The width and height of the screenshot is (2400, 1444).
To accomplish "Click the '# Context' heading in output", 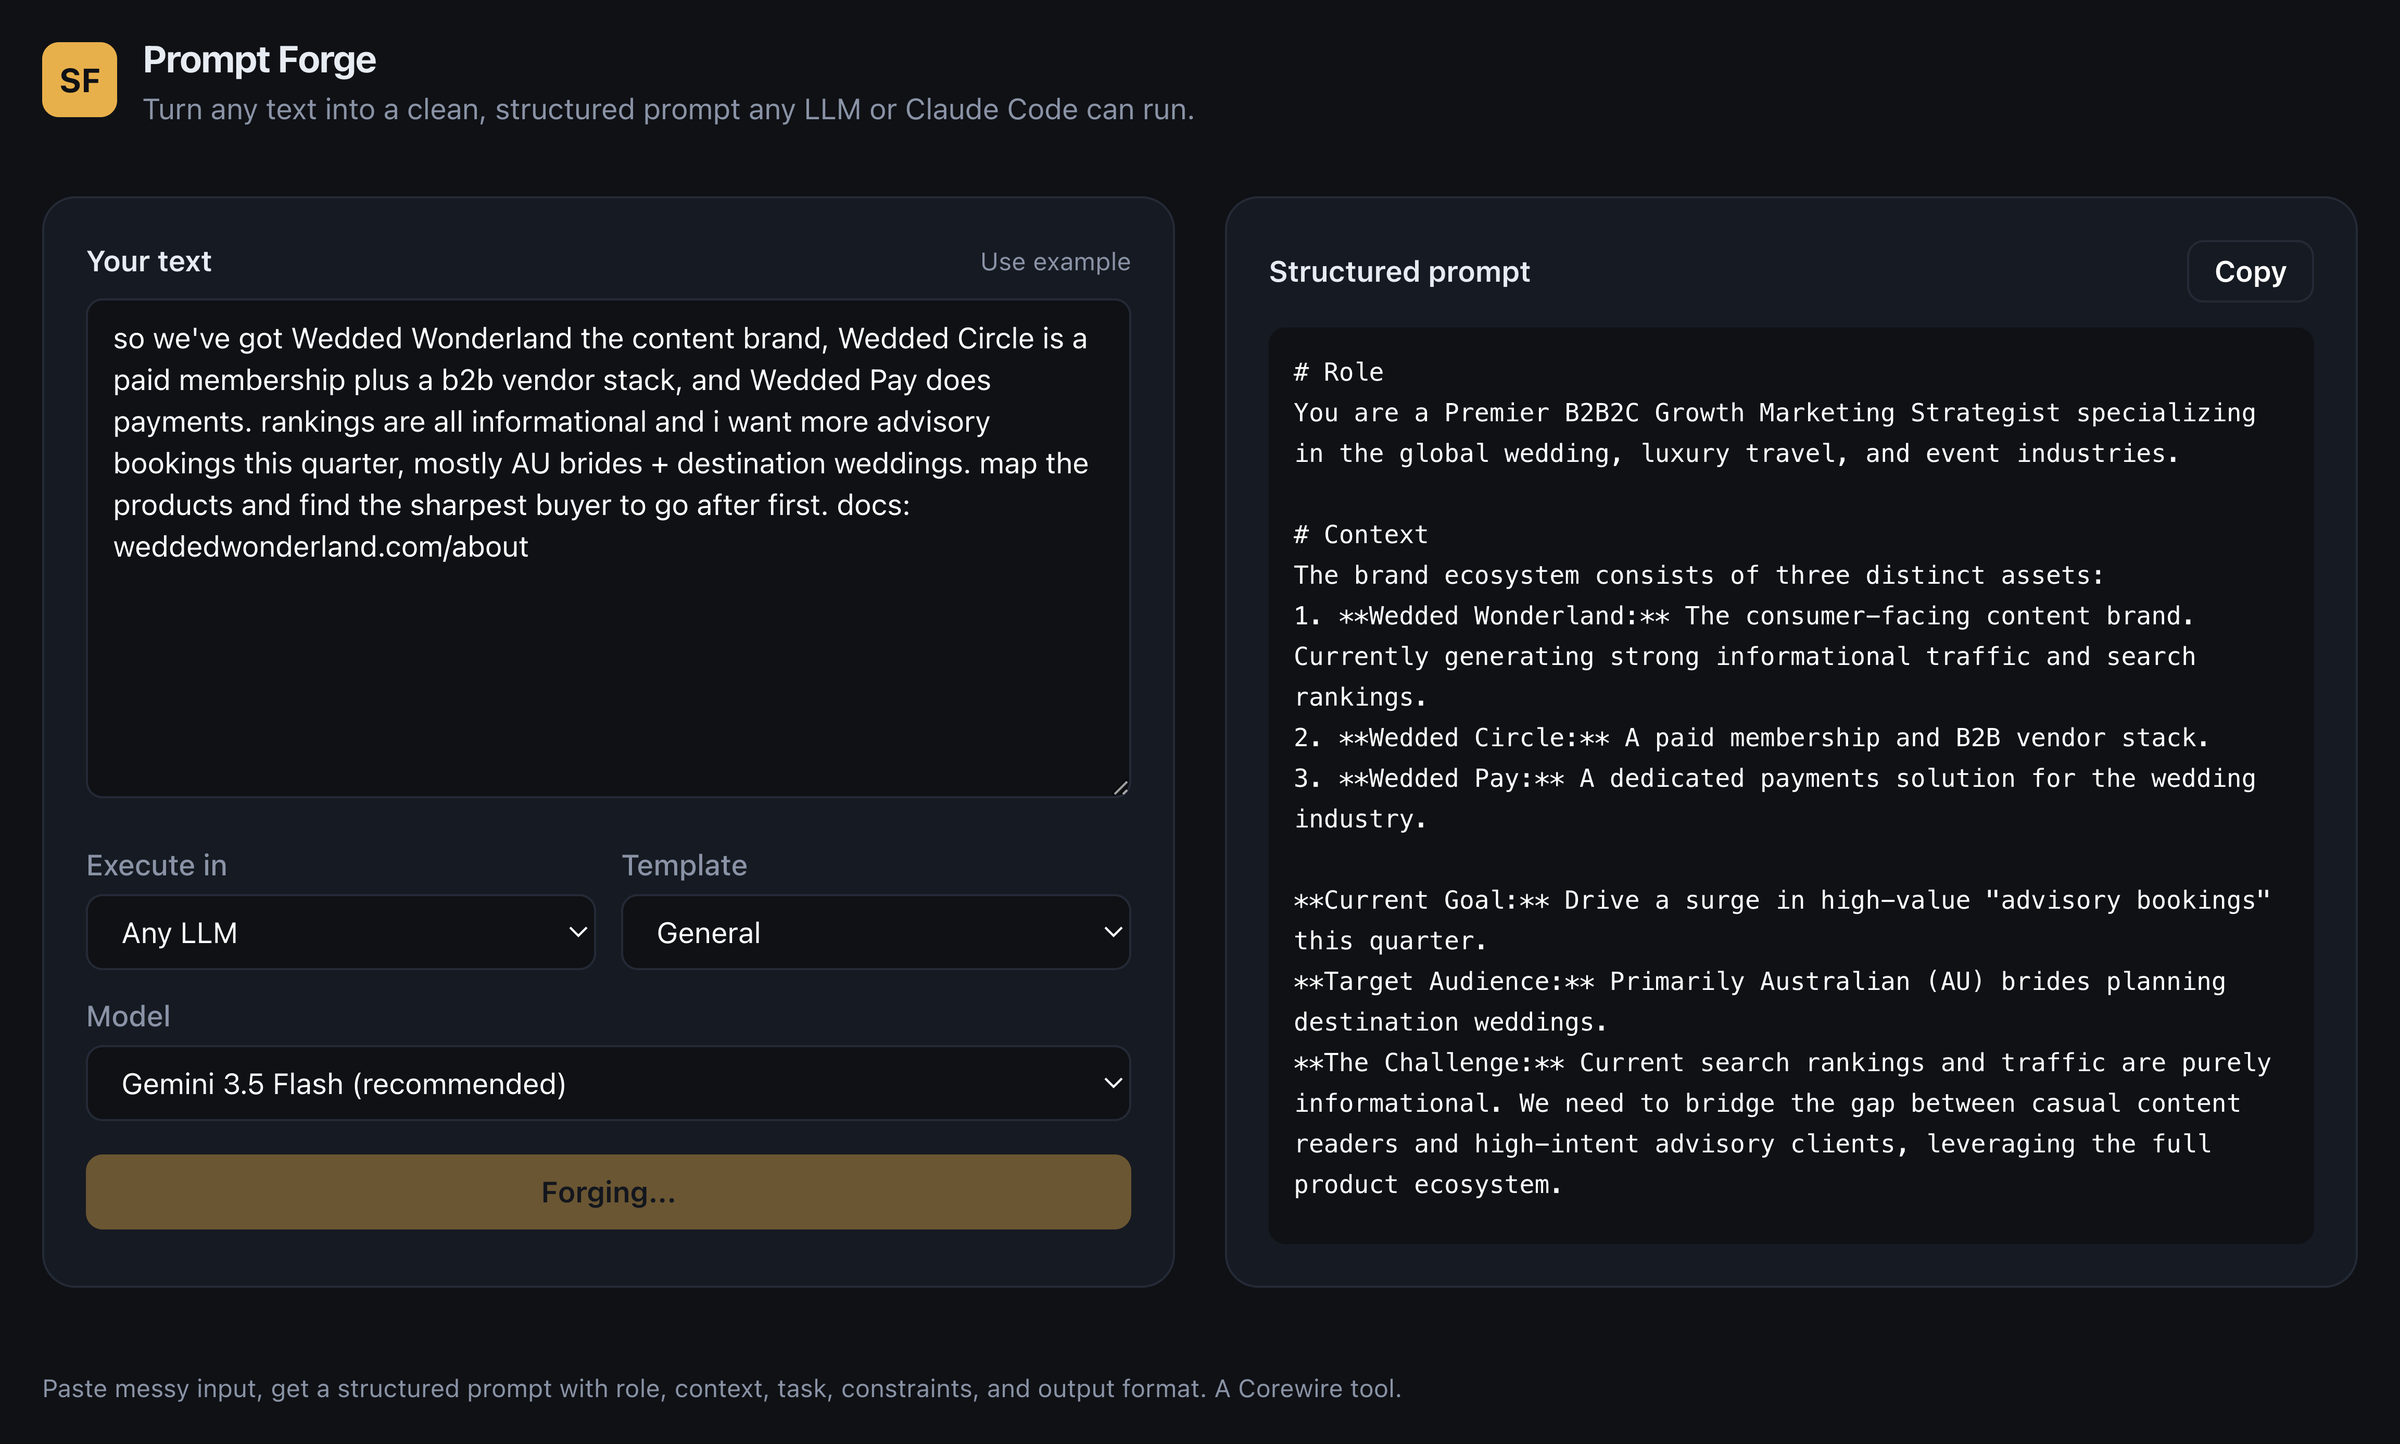I will 1361,534.
